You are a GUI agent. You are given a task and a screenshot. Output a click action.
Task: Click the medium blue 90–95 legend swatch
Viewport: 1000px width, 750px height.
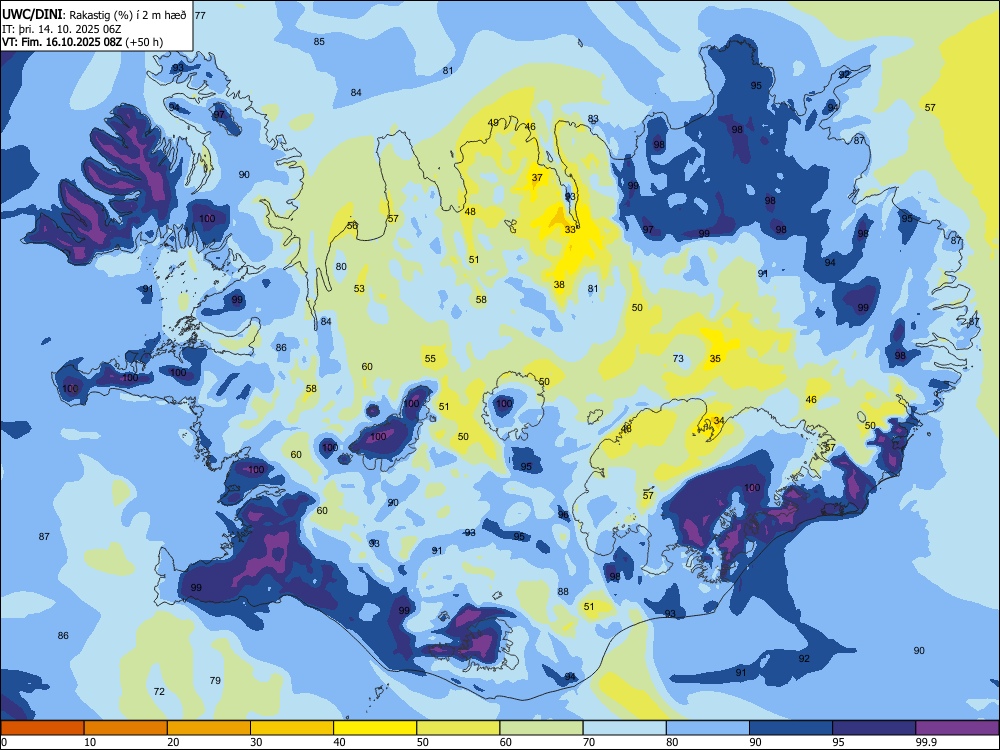791,728
